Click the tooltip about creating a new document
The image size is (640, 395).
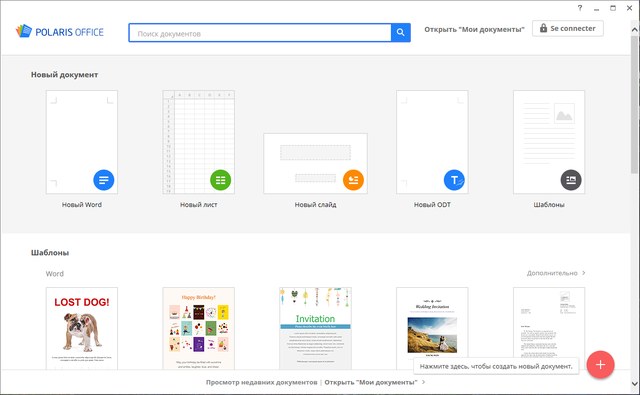pyautogui.click(x=496, y=366)
